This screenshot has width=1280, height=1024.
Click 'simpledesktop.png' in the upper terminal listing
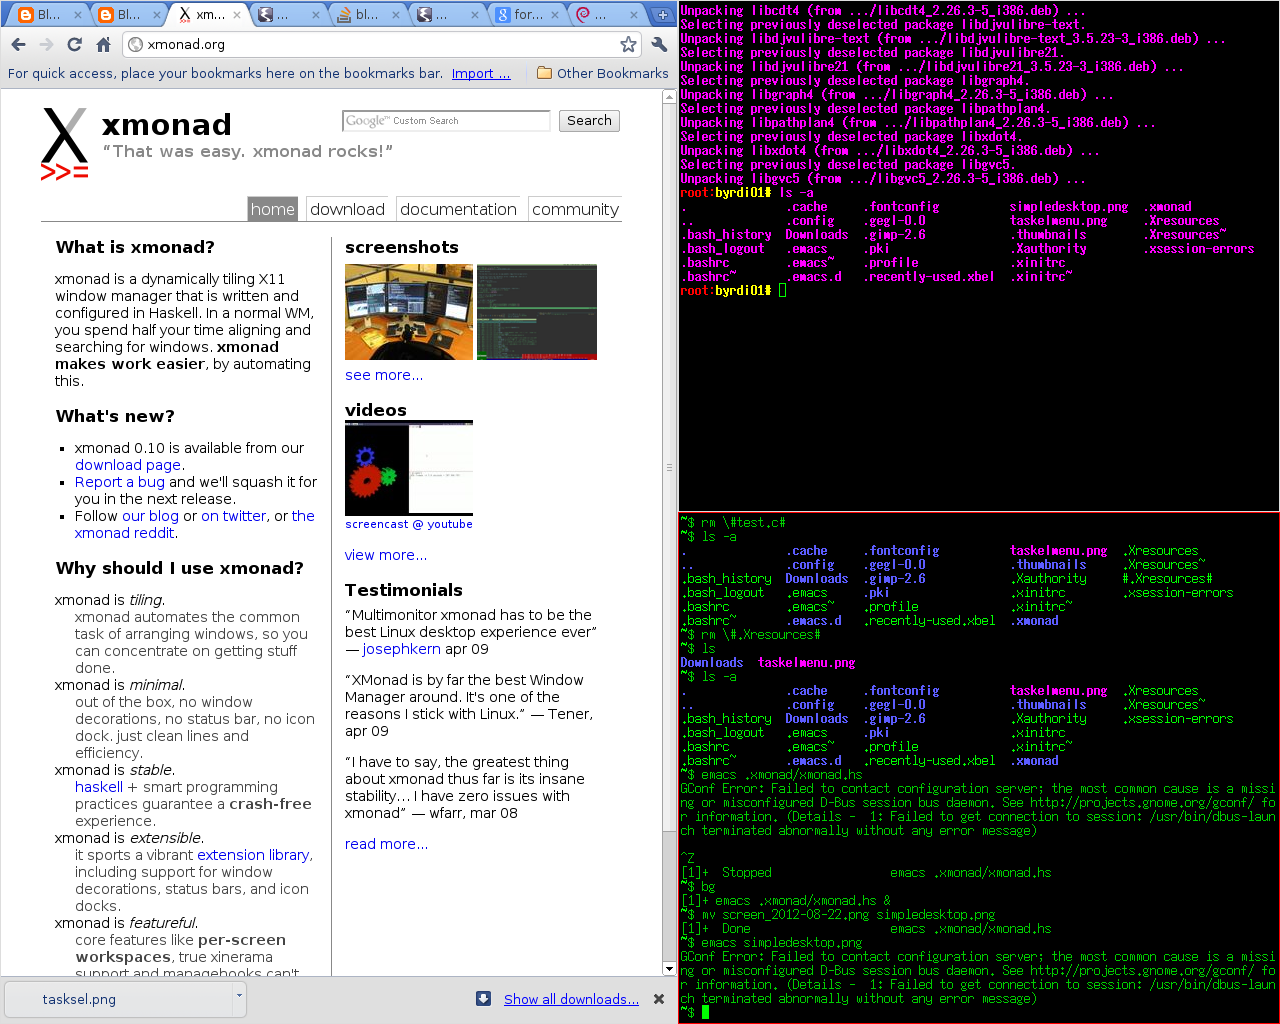(1069, 207)
